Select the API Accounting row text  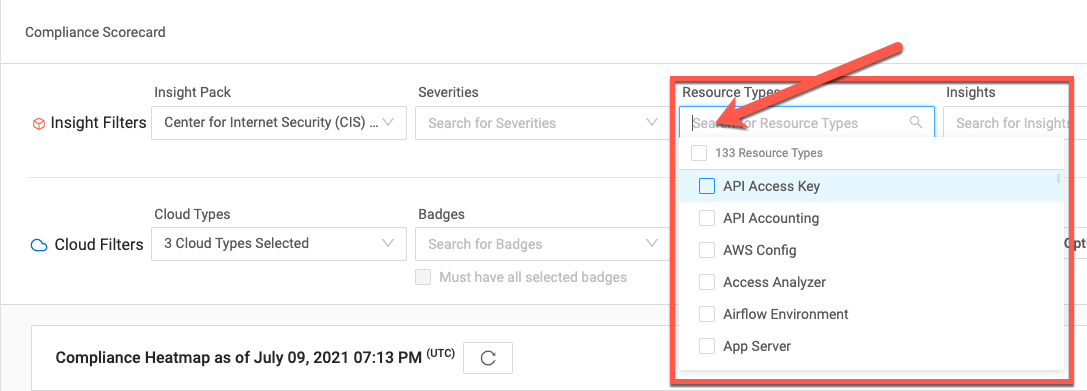coord(771,218)
